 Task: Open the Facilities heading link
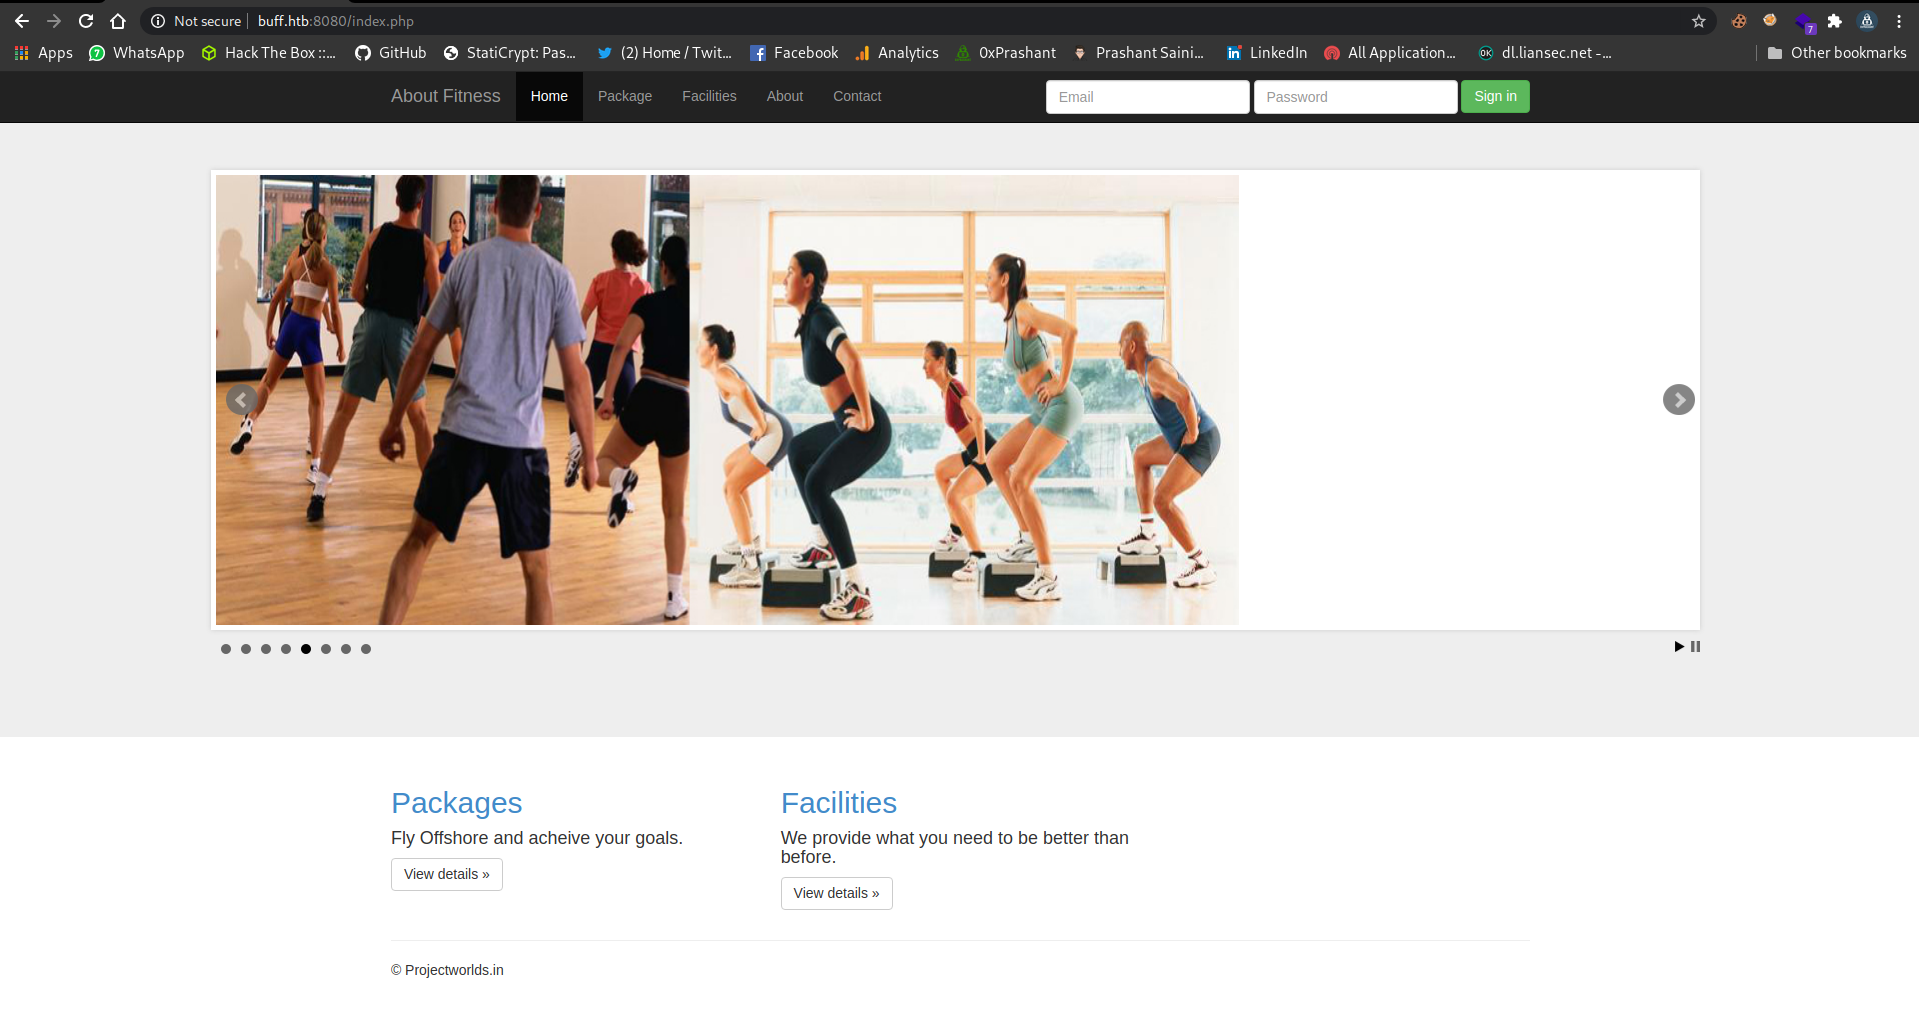point(838,803)
